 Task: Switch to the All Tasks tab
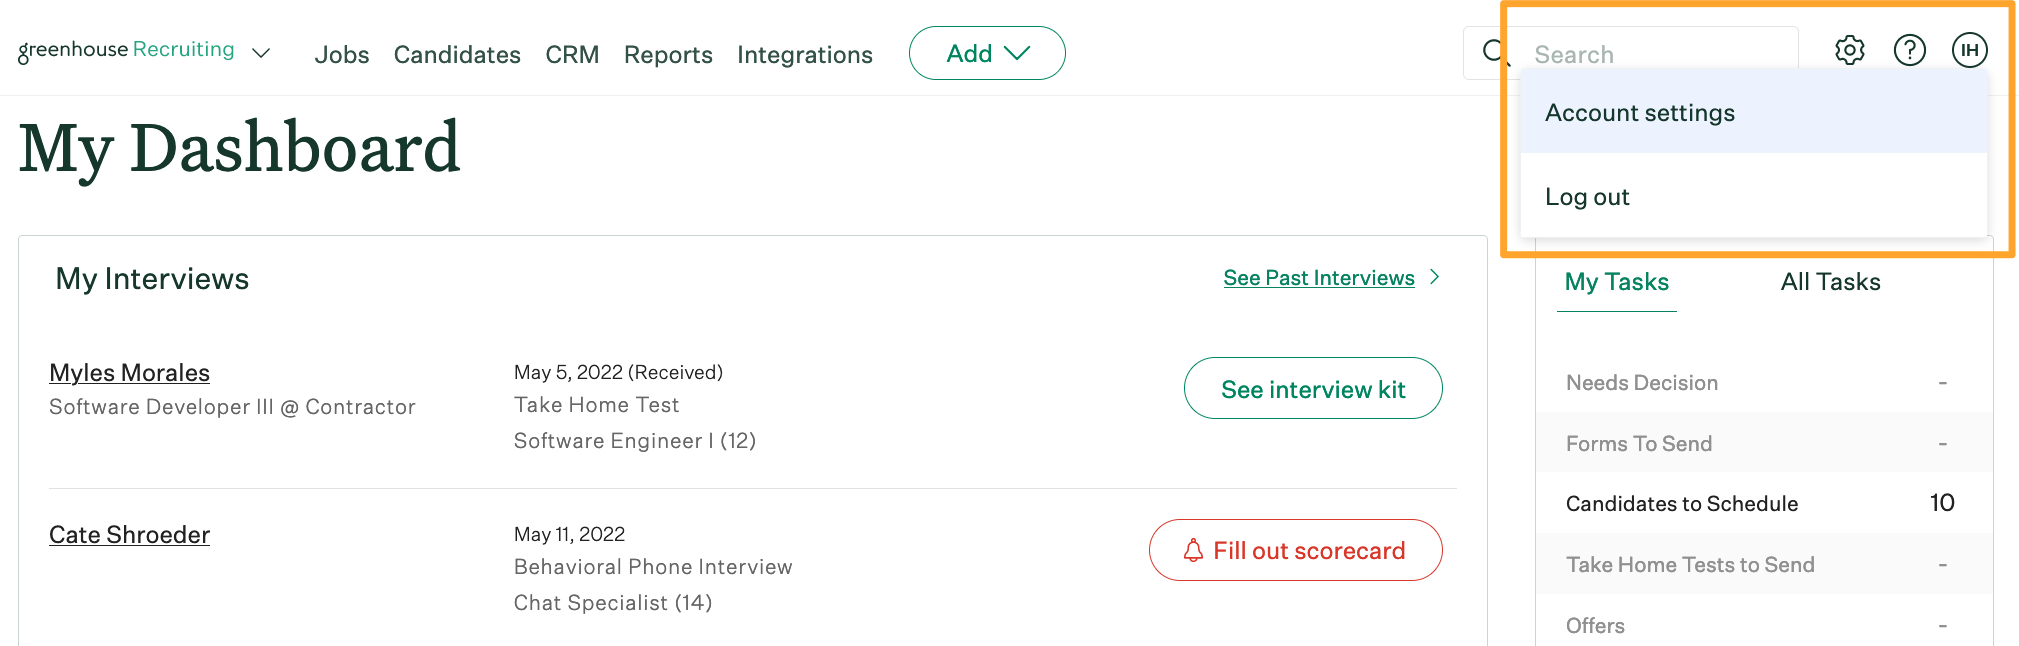pyautogui.click(x=1829, y=282)
